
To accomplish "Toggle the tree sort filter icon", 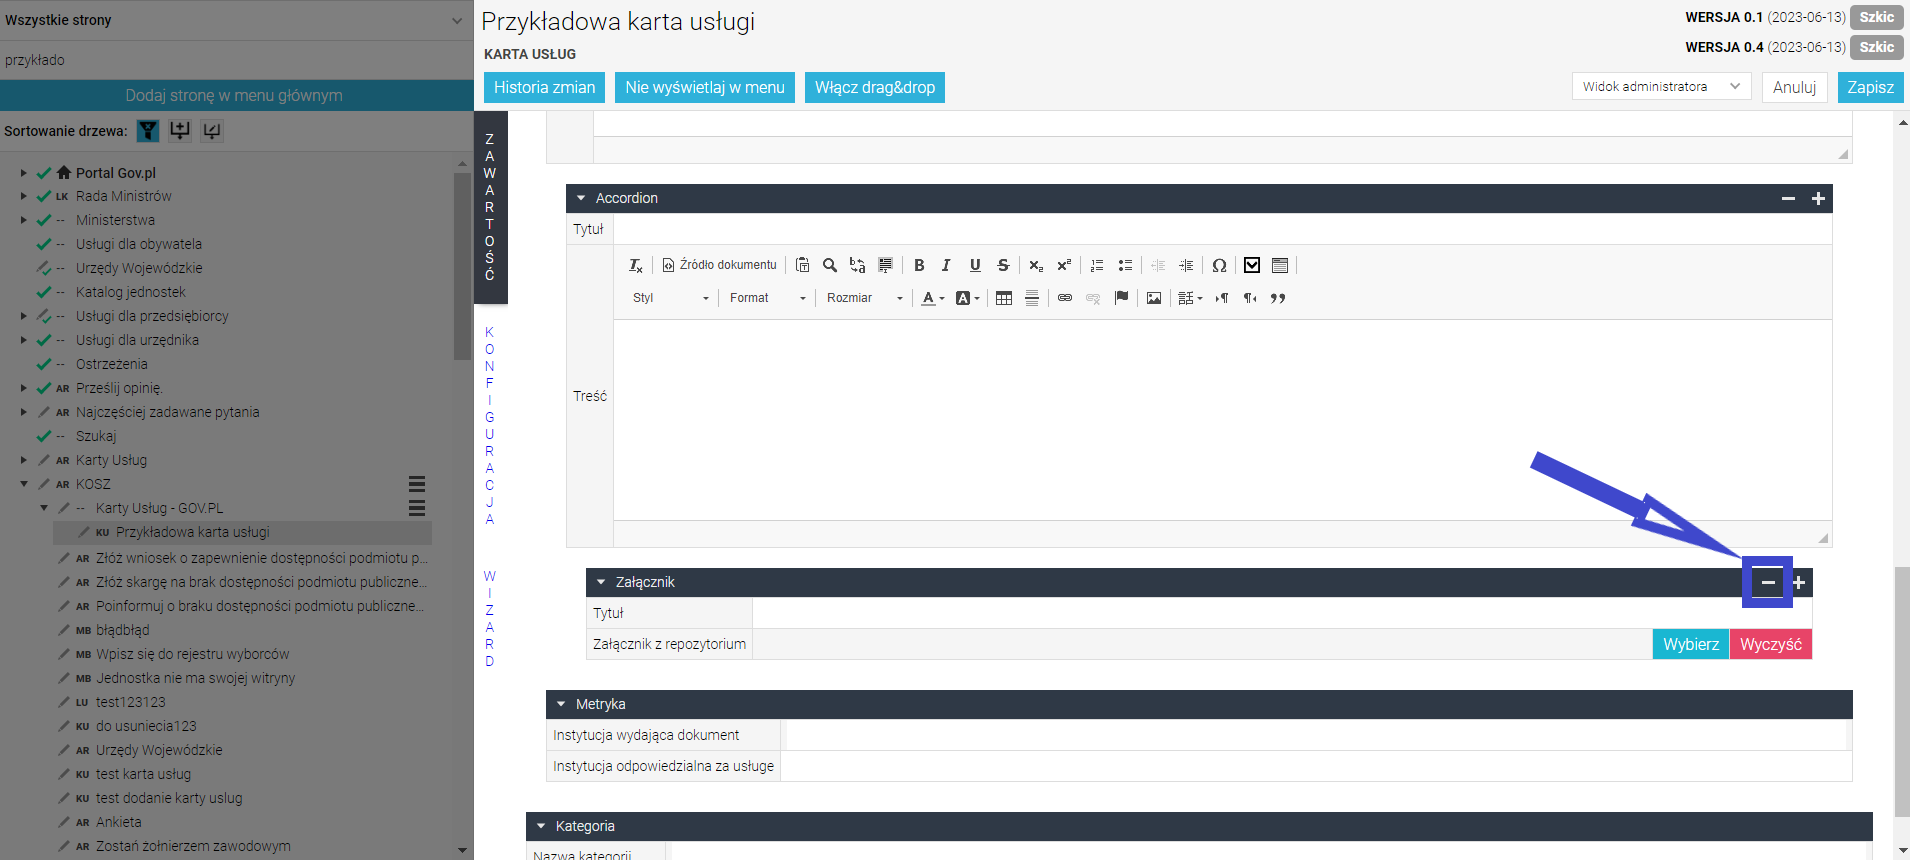I will [148, 130].
